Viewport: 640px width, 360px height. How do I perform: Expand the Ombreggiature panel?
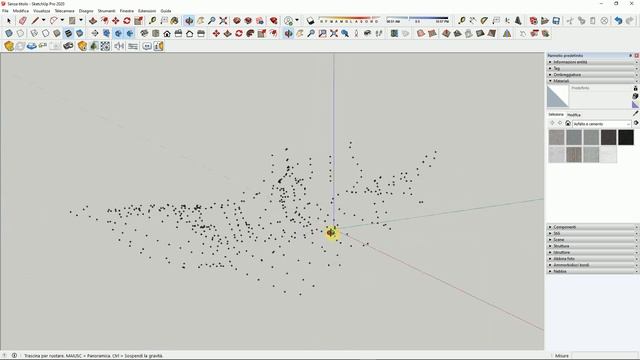[x=593, y=75]
